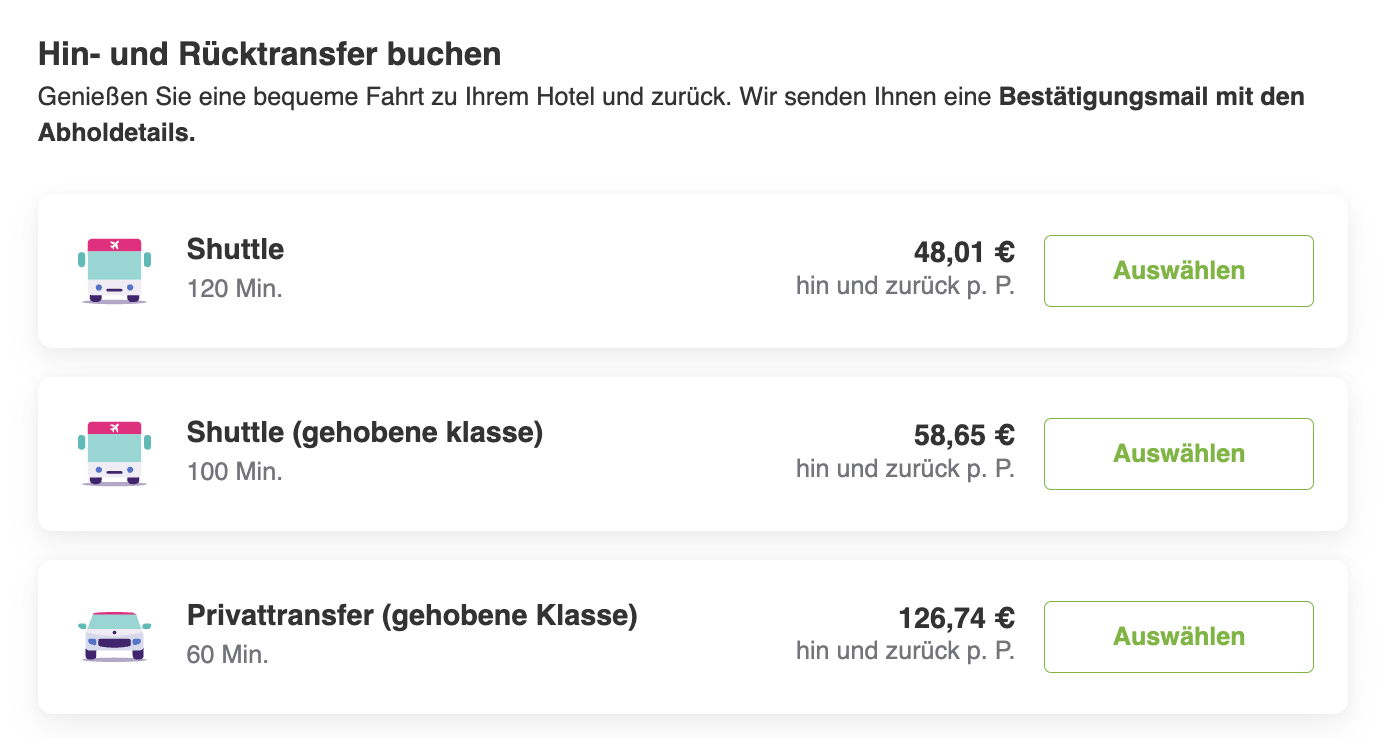Image resolution: width=1386 pixels, height=738 pixels.
Task: Click the 48,01 € price
Action: 964,252
